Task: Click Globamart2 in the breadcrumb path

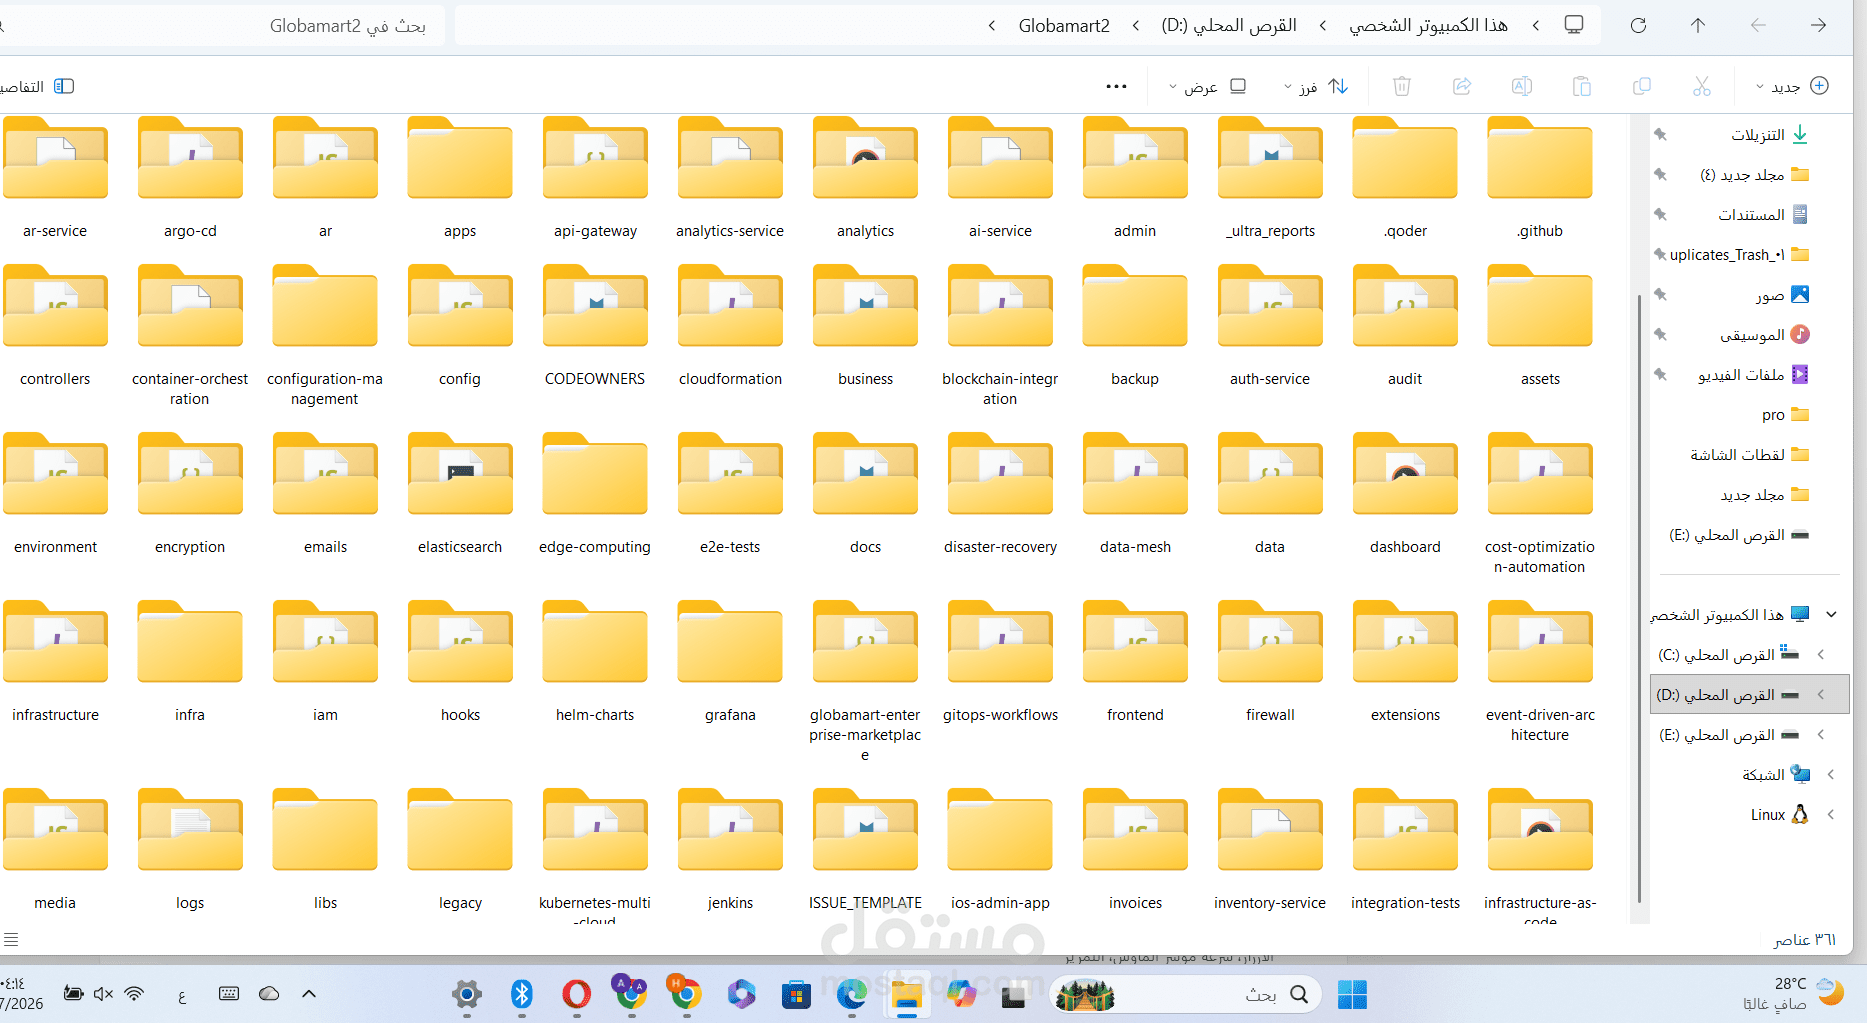Action: [x=1064, y=25]
